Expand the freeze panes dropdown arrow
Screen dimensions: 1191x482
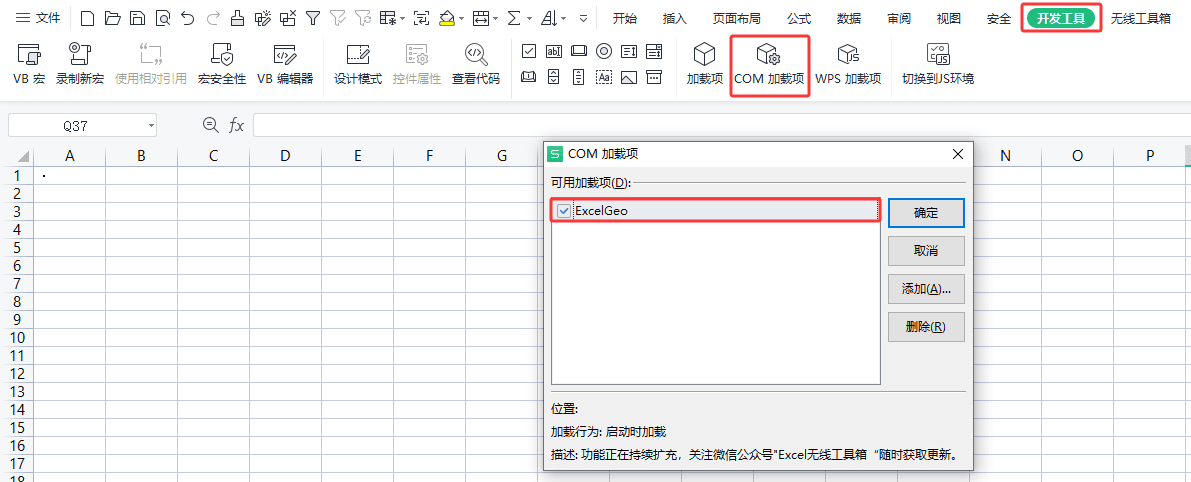[x=402, y=19]
